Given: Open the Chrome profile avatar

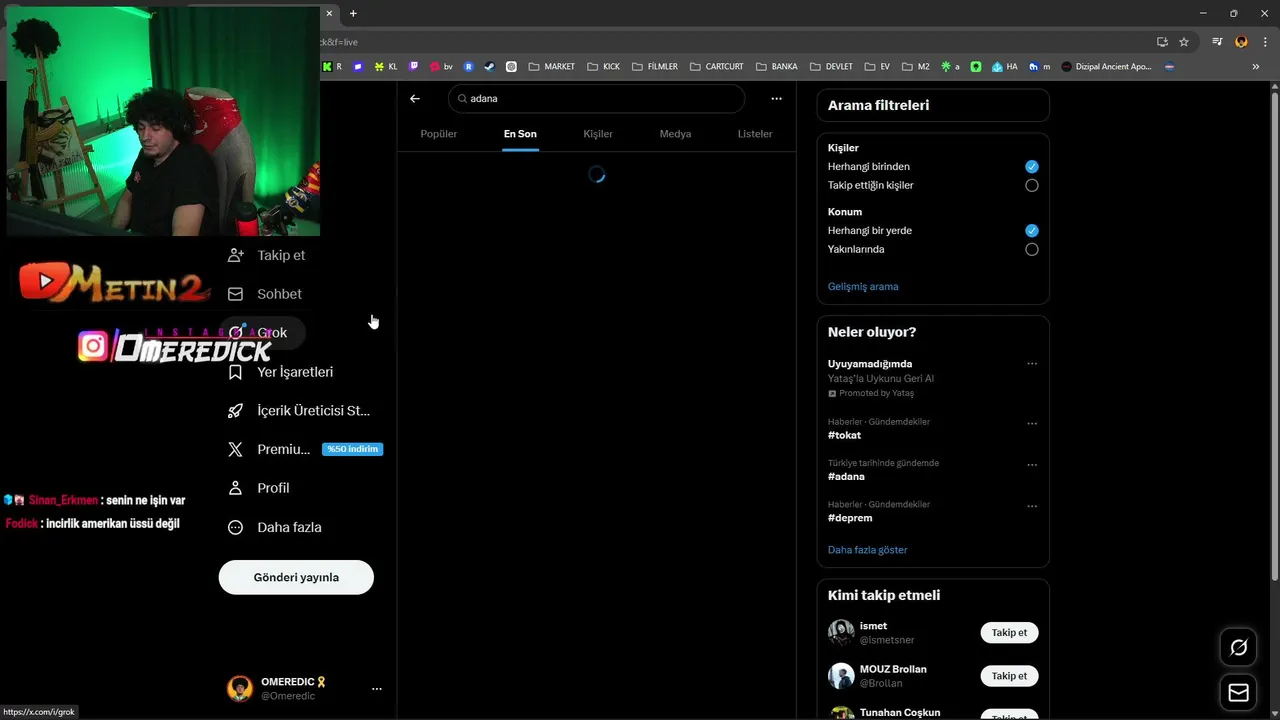Looking at the screenshot, I should click(1241, 42).
